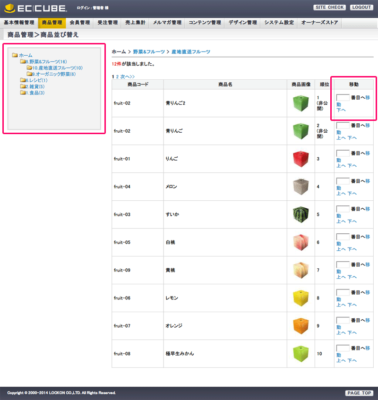The image size is (378, 400).
Task: Click 下へ for the りんご row
Action: point(352,166)
